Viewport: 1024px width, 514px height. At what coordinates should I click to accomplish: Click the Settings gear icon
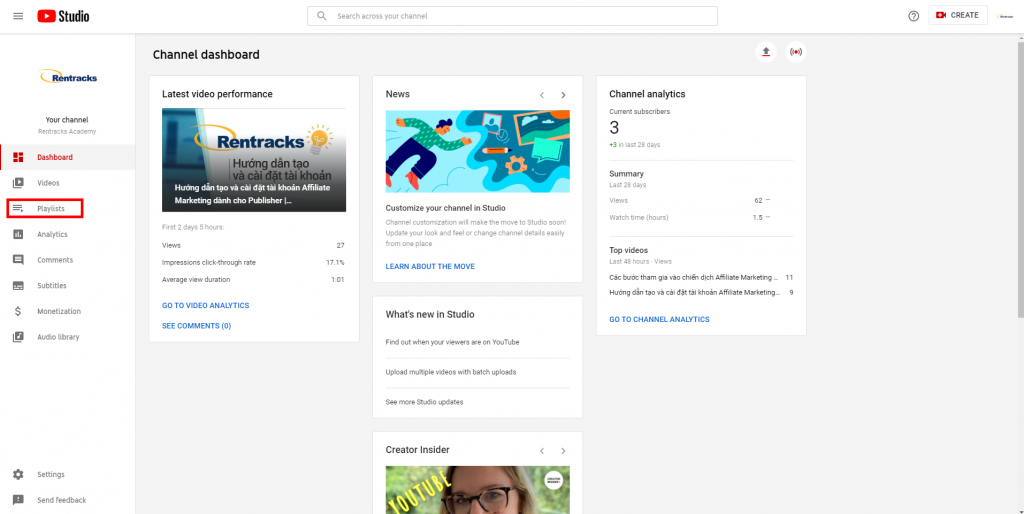pos(18,475)
